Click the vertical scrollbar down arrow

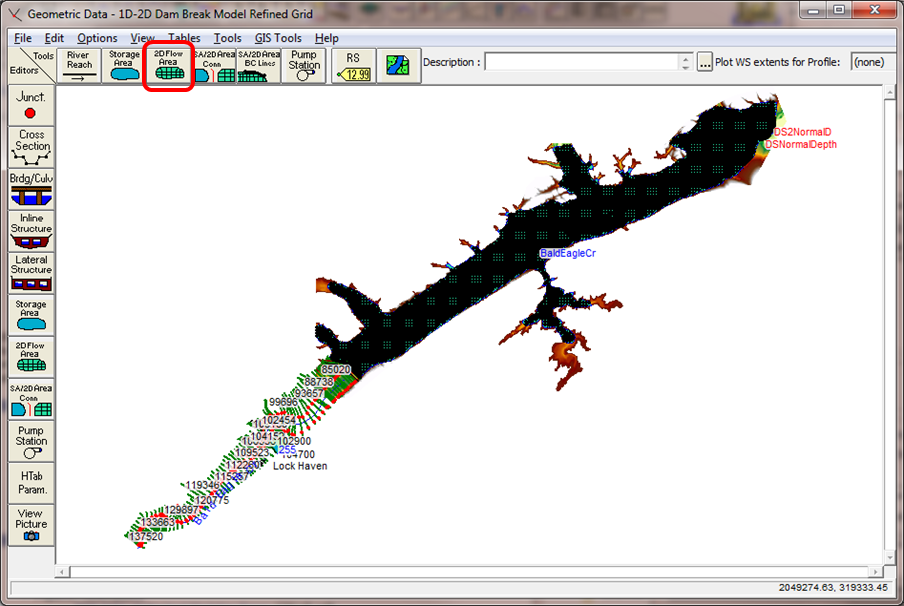pyautogui.click(x=890, y=558)
